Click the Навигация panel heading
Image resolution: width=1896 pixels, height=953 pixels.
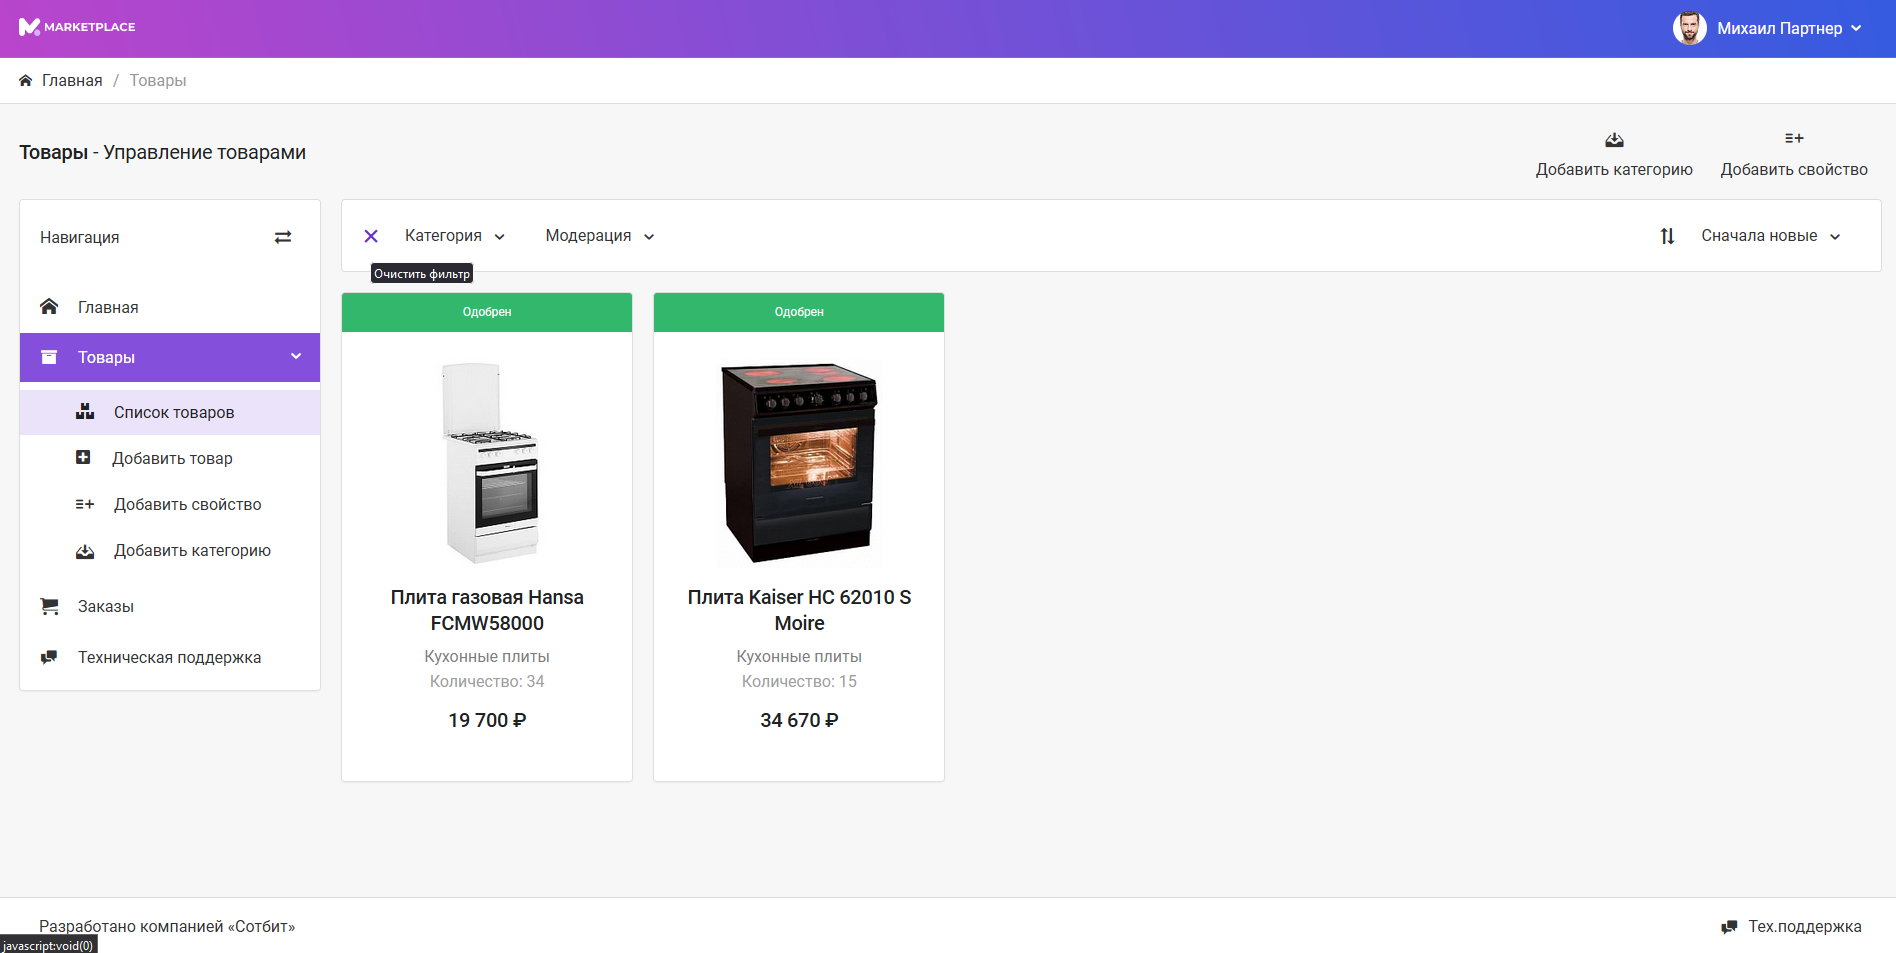point(79,237)
